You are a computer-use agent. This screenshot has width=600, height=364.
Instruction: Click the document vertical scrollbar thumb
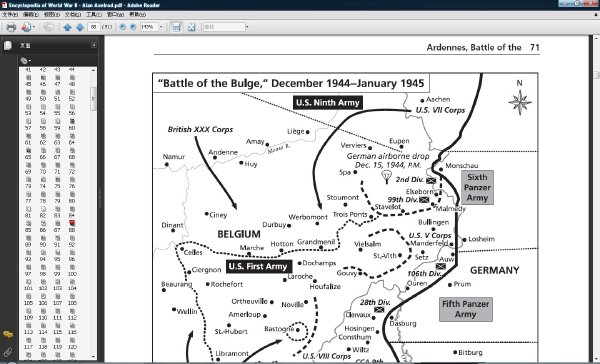tap(596, 75)
